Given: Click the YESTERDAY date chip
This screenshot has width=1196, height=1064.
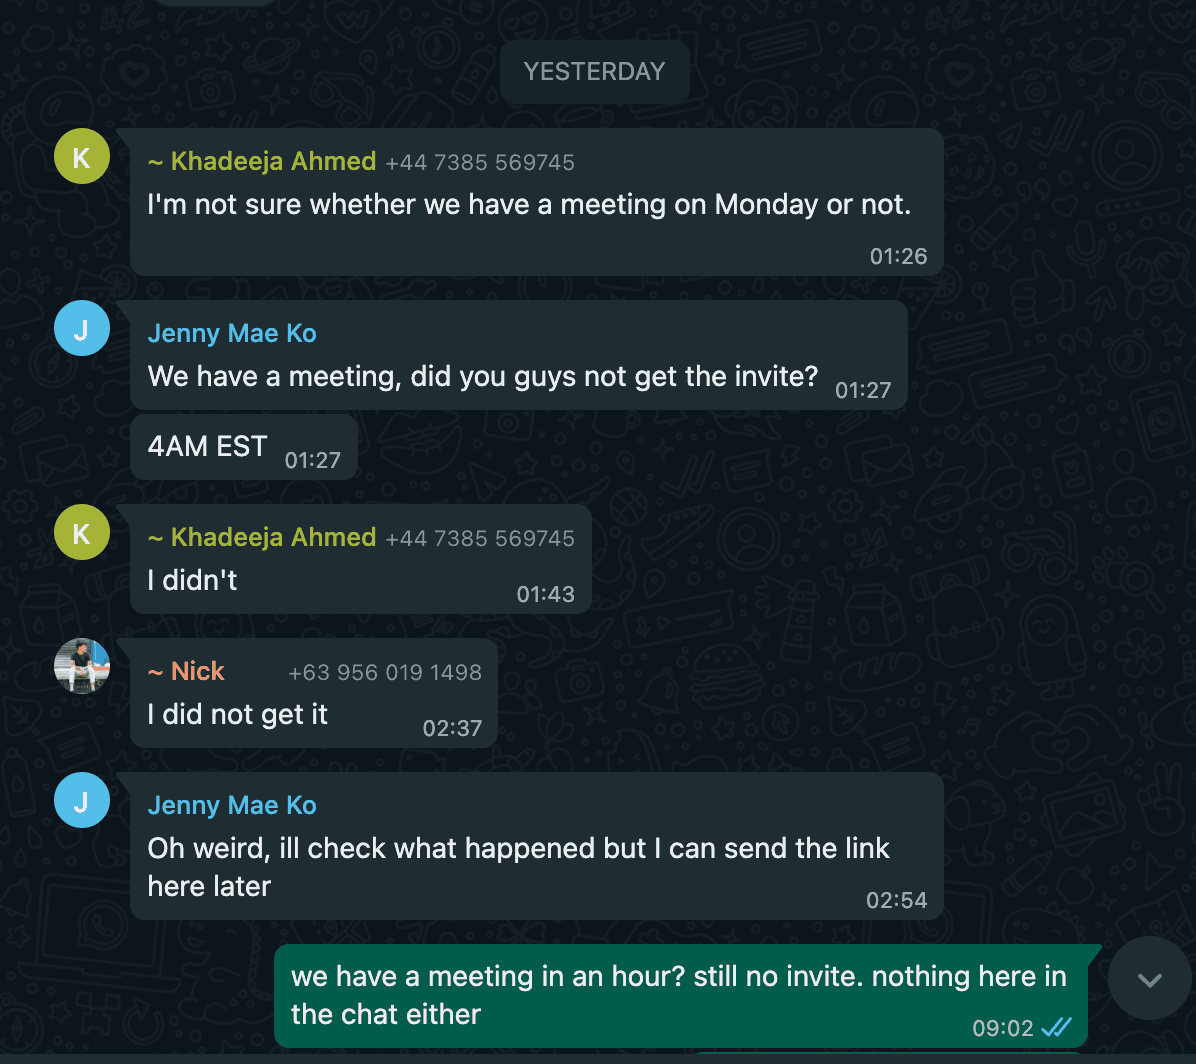Looking at the screenshot, I should tap(595, 71).
